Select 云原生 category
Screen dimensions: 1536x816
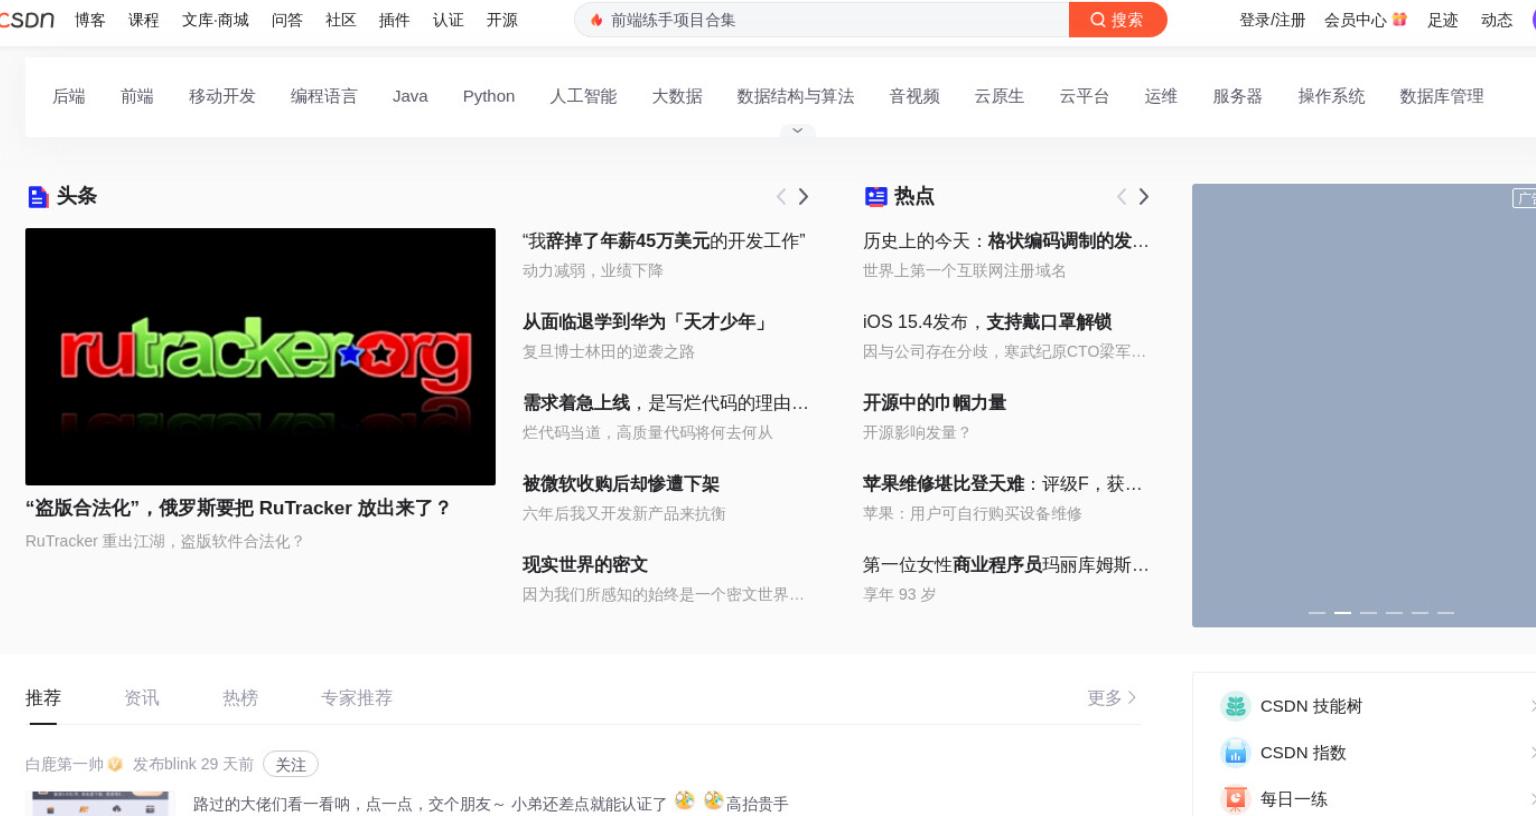(1000, 97)
